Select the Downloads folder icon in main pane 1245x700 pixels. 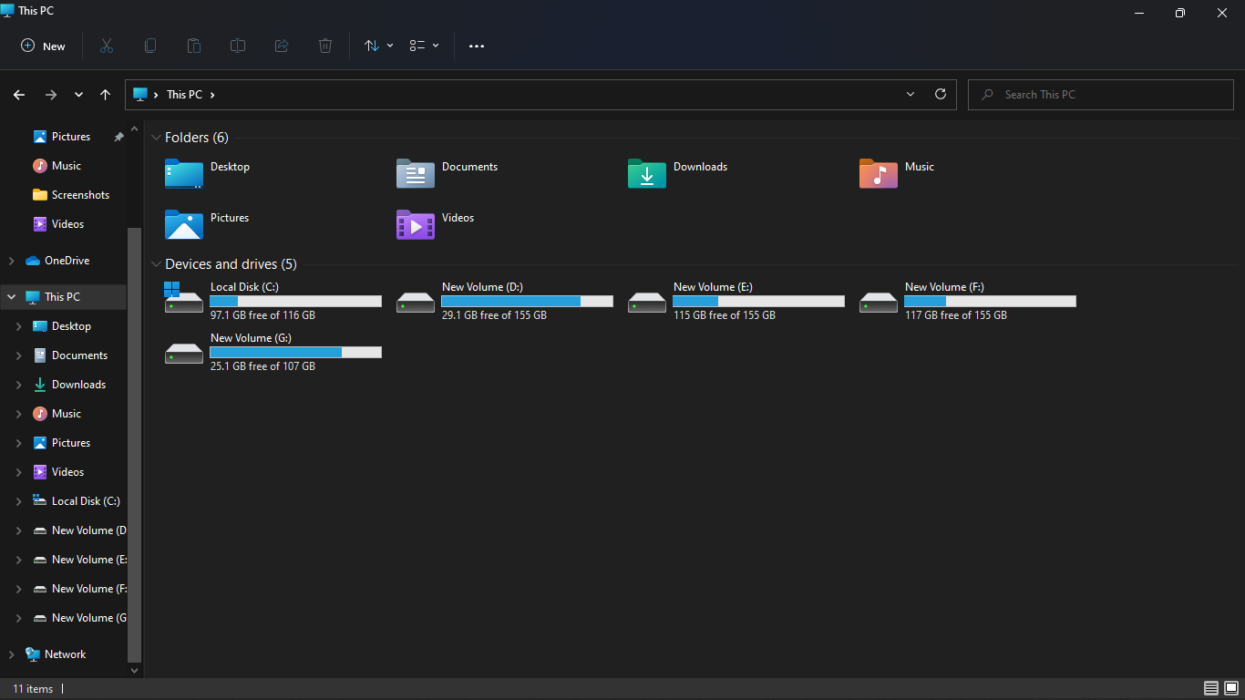coord(647,173)
